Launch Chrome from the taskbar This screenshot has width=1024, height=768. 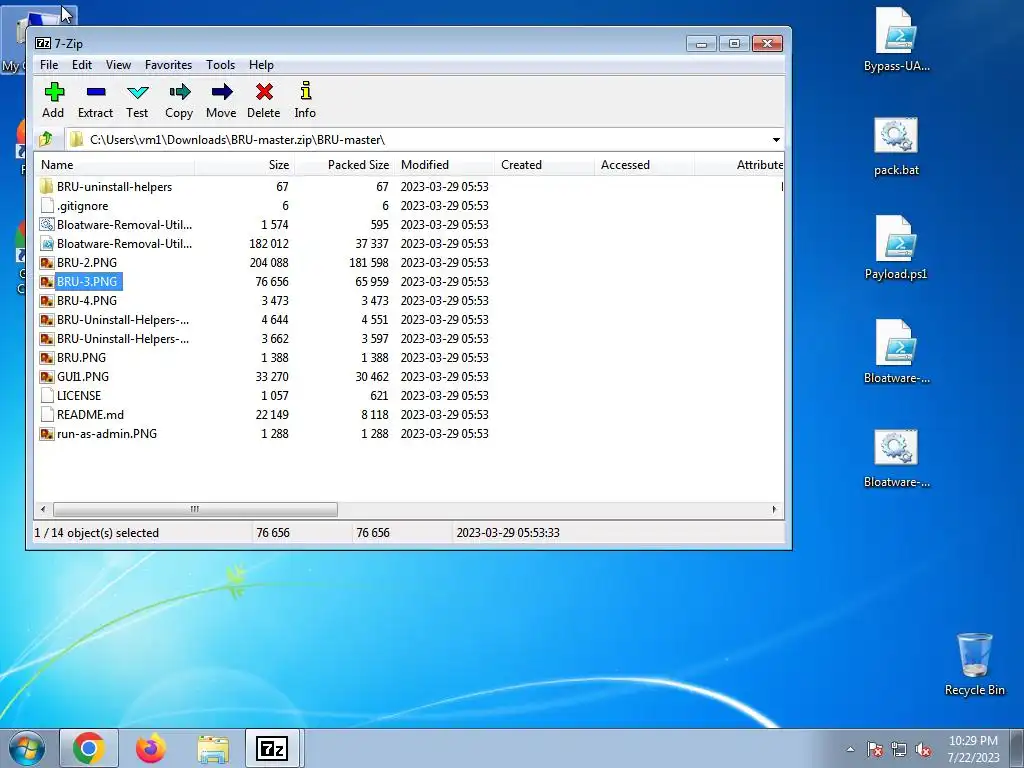pos(89,748)
